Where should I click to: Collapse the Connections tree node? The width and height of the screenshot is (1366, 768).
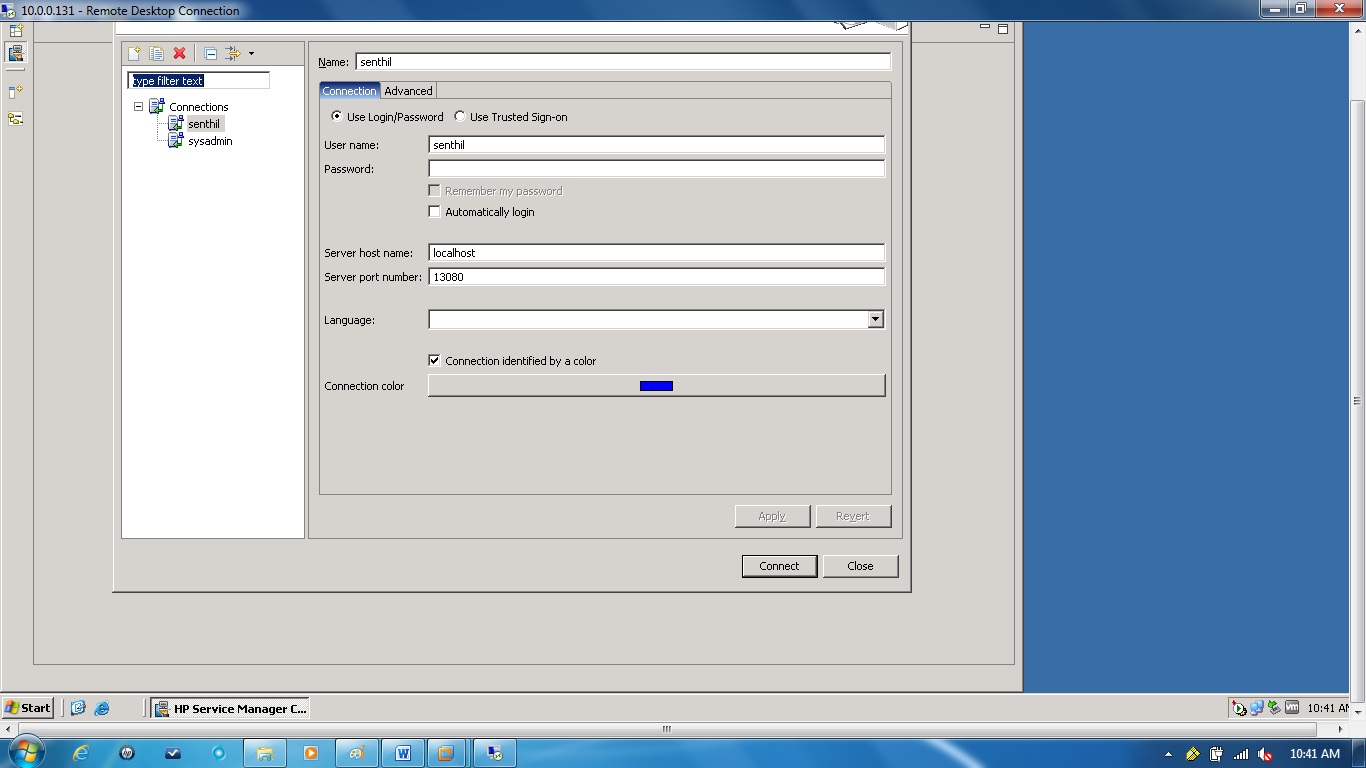139,107
